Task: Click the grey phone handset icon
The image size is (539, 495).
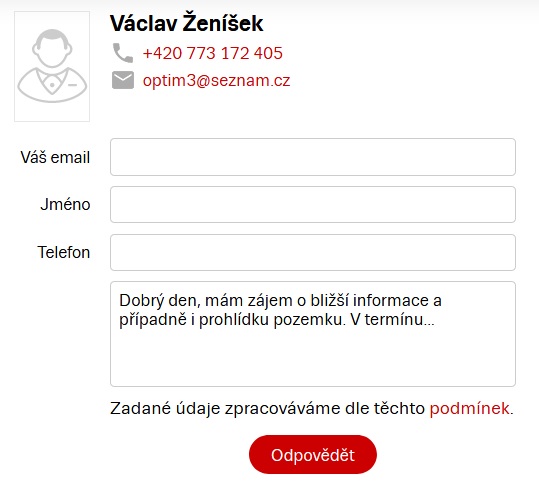Action: click(123, 53)
